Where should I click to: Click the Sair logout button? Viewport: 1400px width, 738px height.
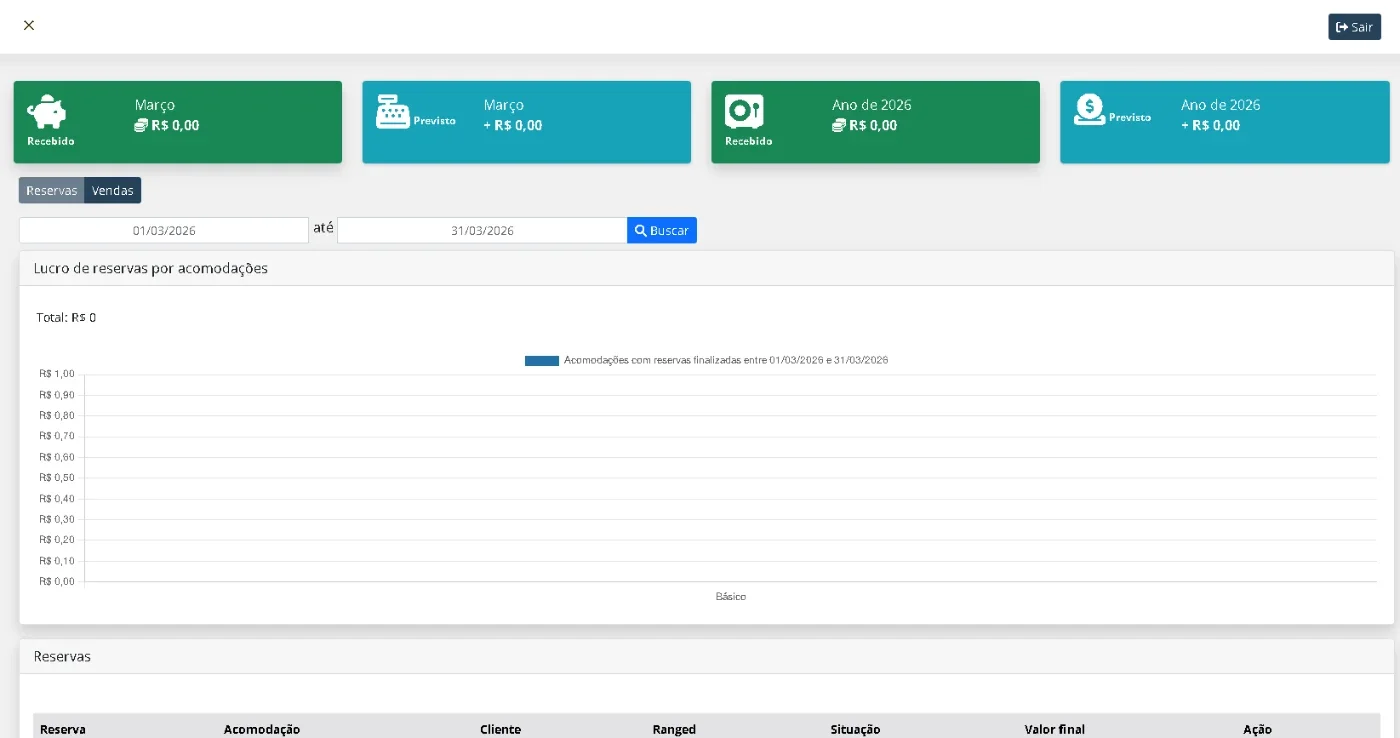1354,27
